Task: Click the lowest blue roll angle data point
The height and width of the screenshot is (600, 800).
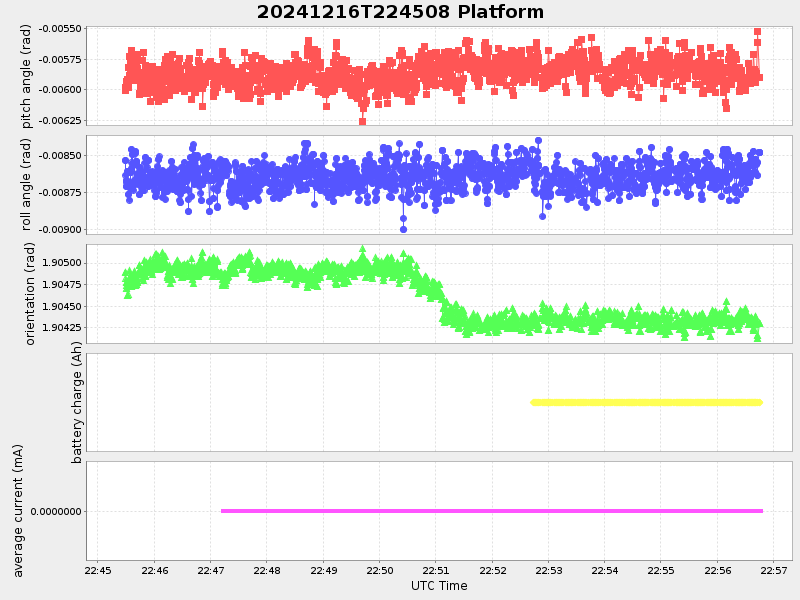Action: pos(404,230)
